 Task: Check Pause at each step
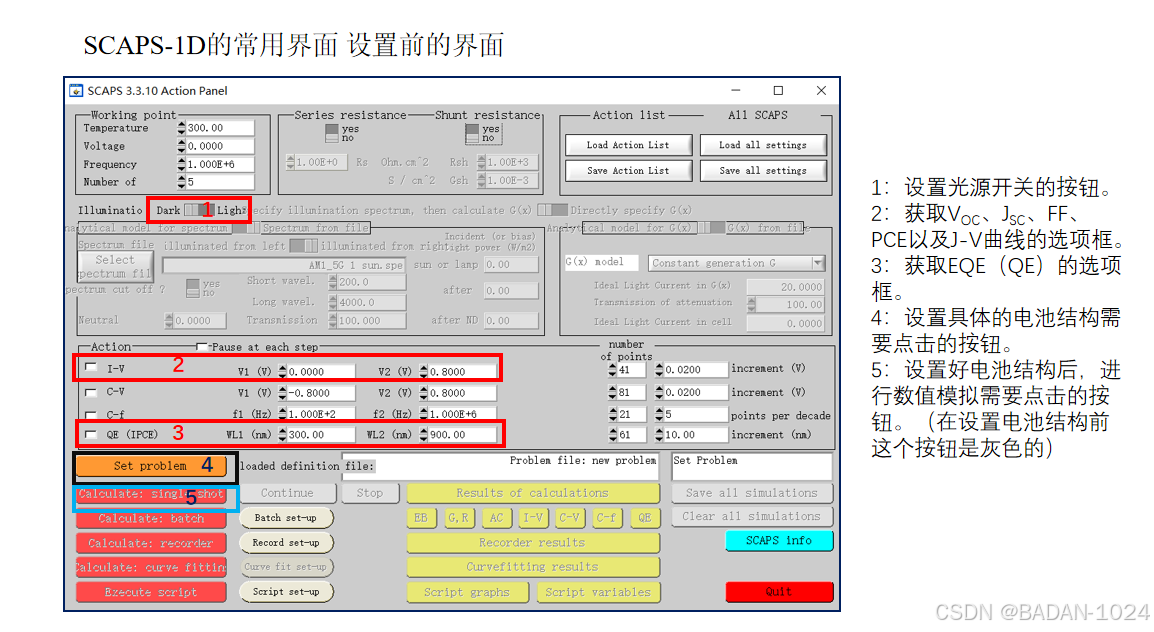202,347
